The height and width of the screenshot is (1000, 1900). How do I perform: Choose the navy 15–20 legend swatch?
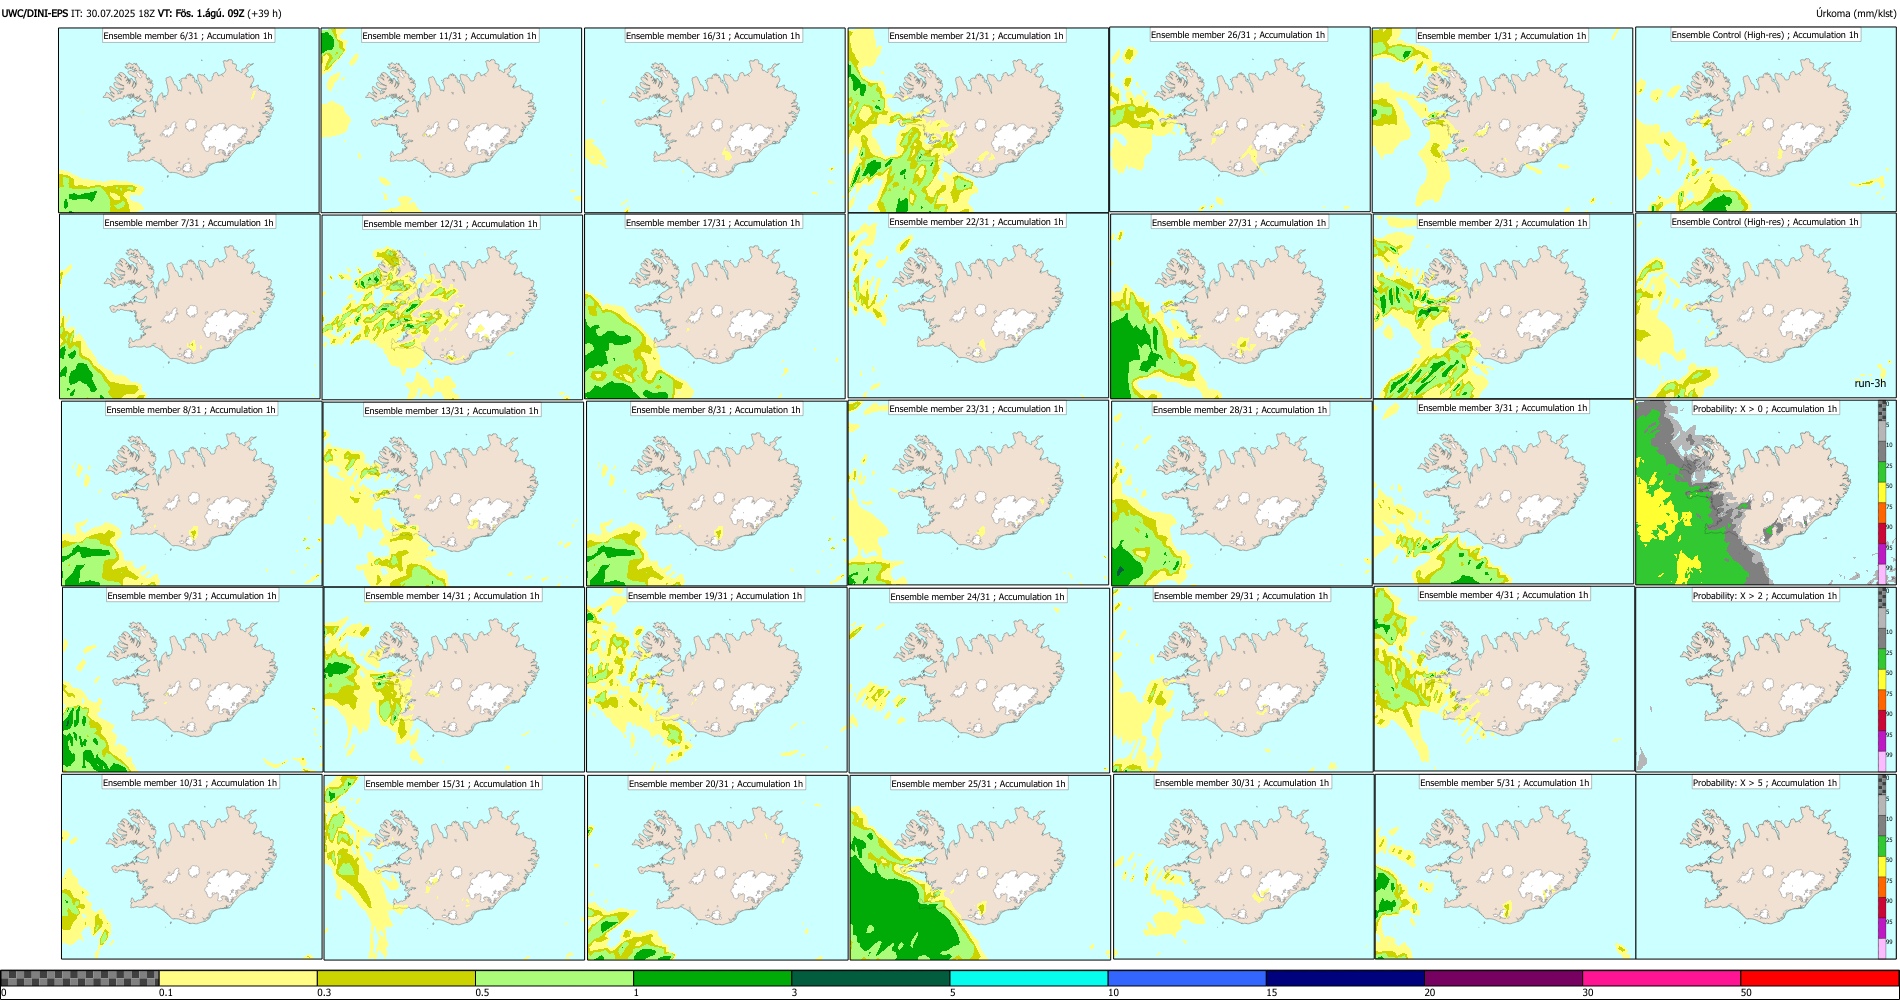coord(1345,978)
